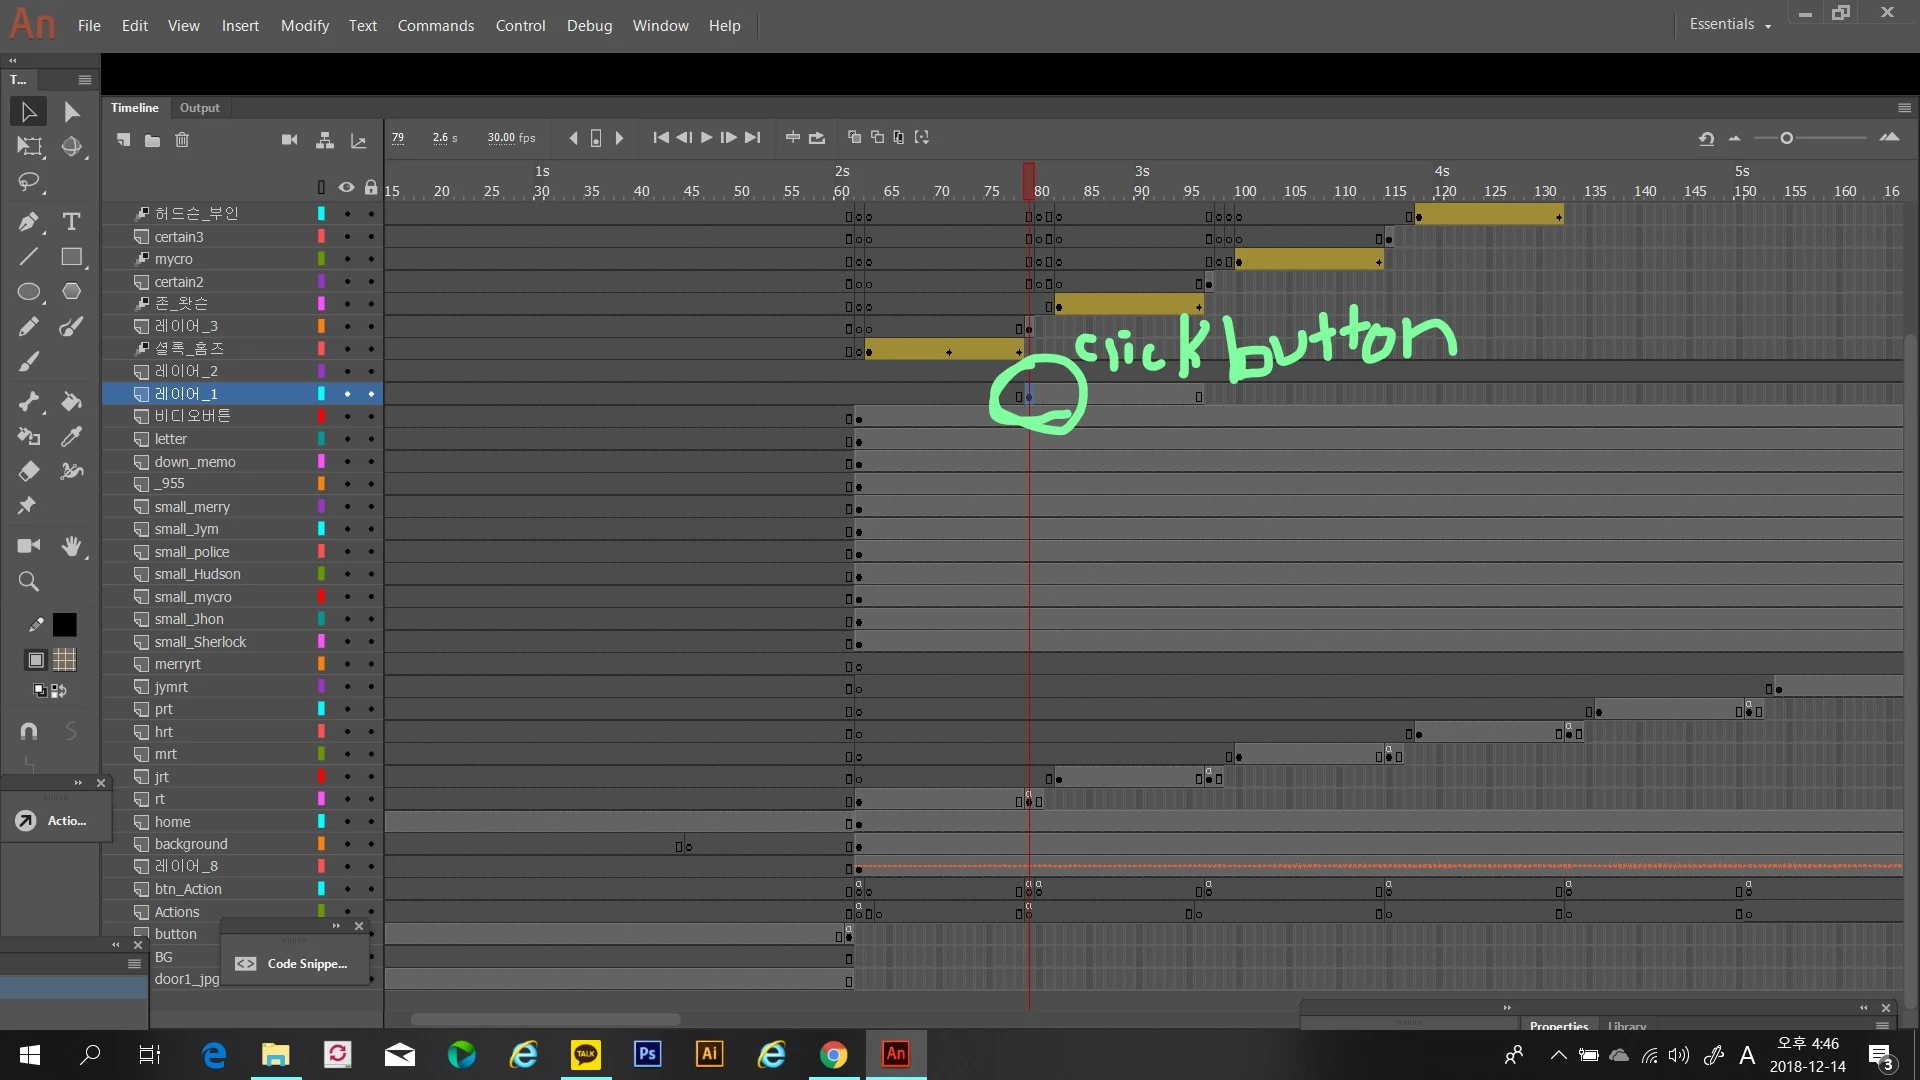Click the New Layer icon
This screenshot has height=1080, width=1920.
(123, 140)
